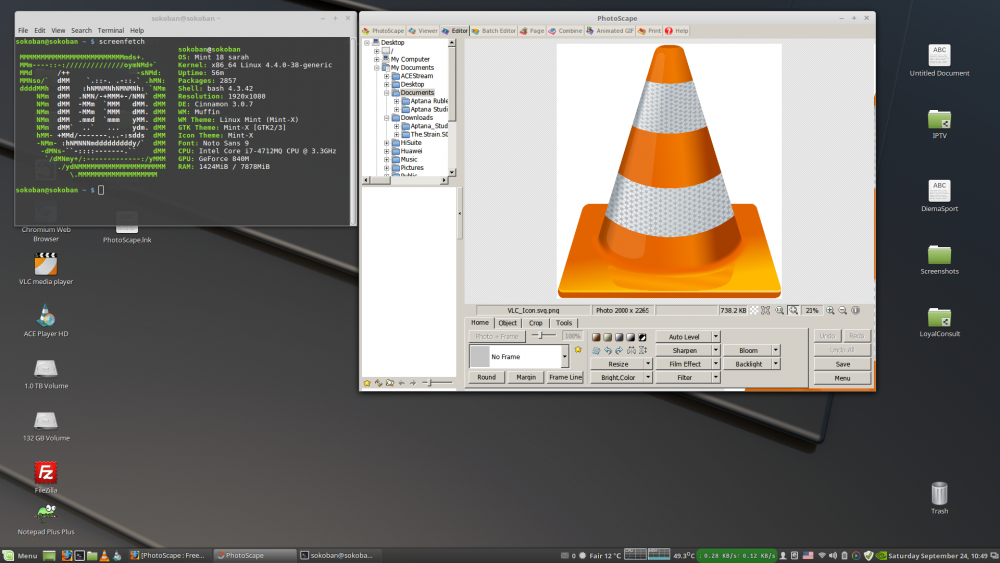Select the Huawei folder in the tree
The image size is (1000, 563).
(x=411, y=151)
